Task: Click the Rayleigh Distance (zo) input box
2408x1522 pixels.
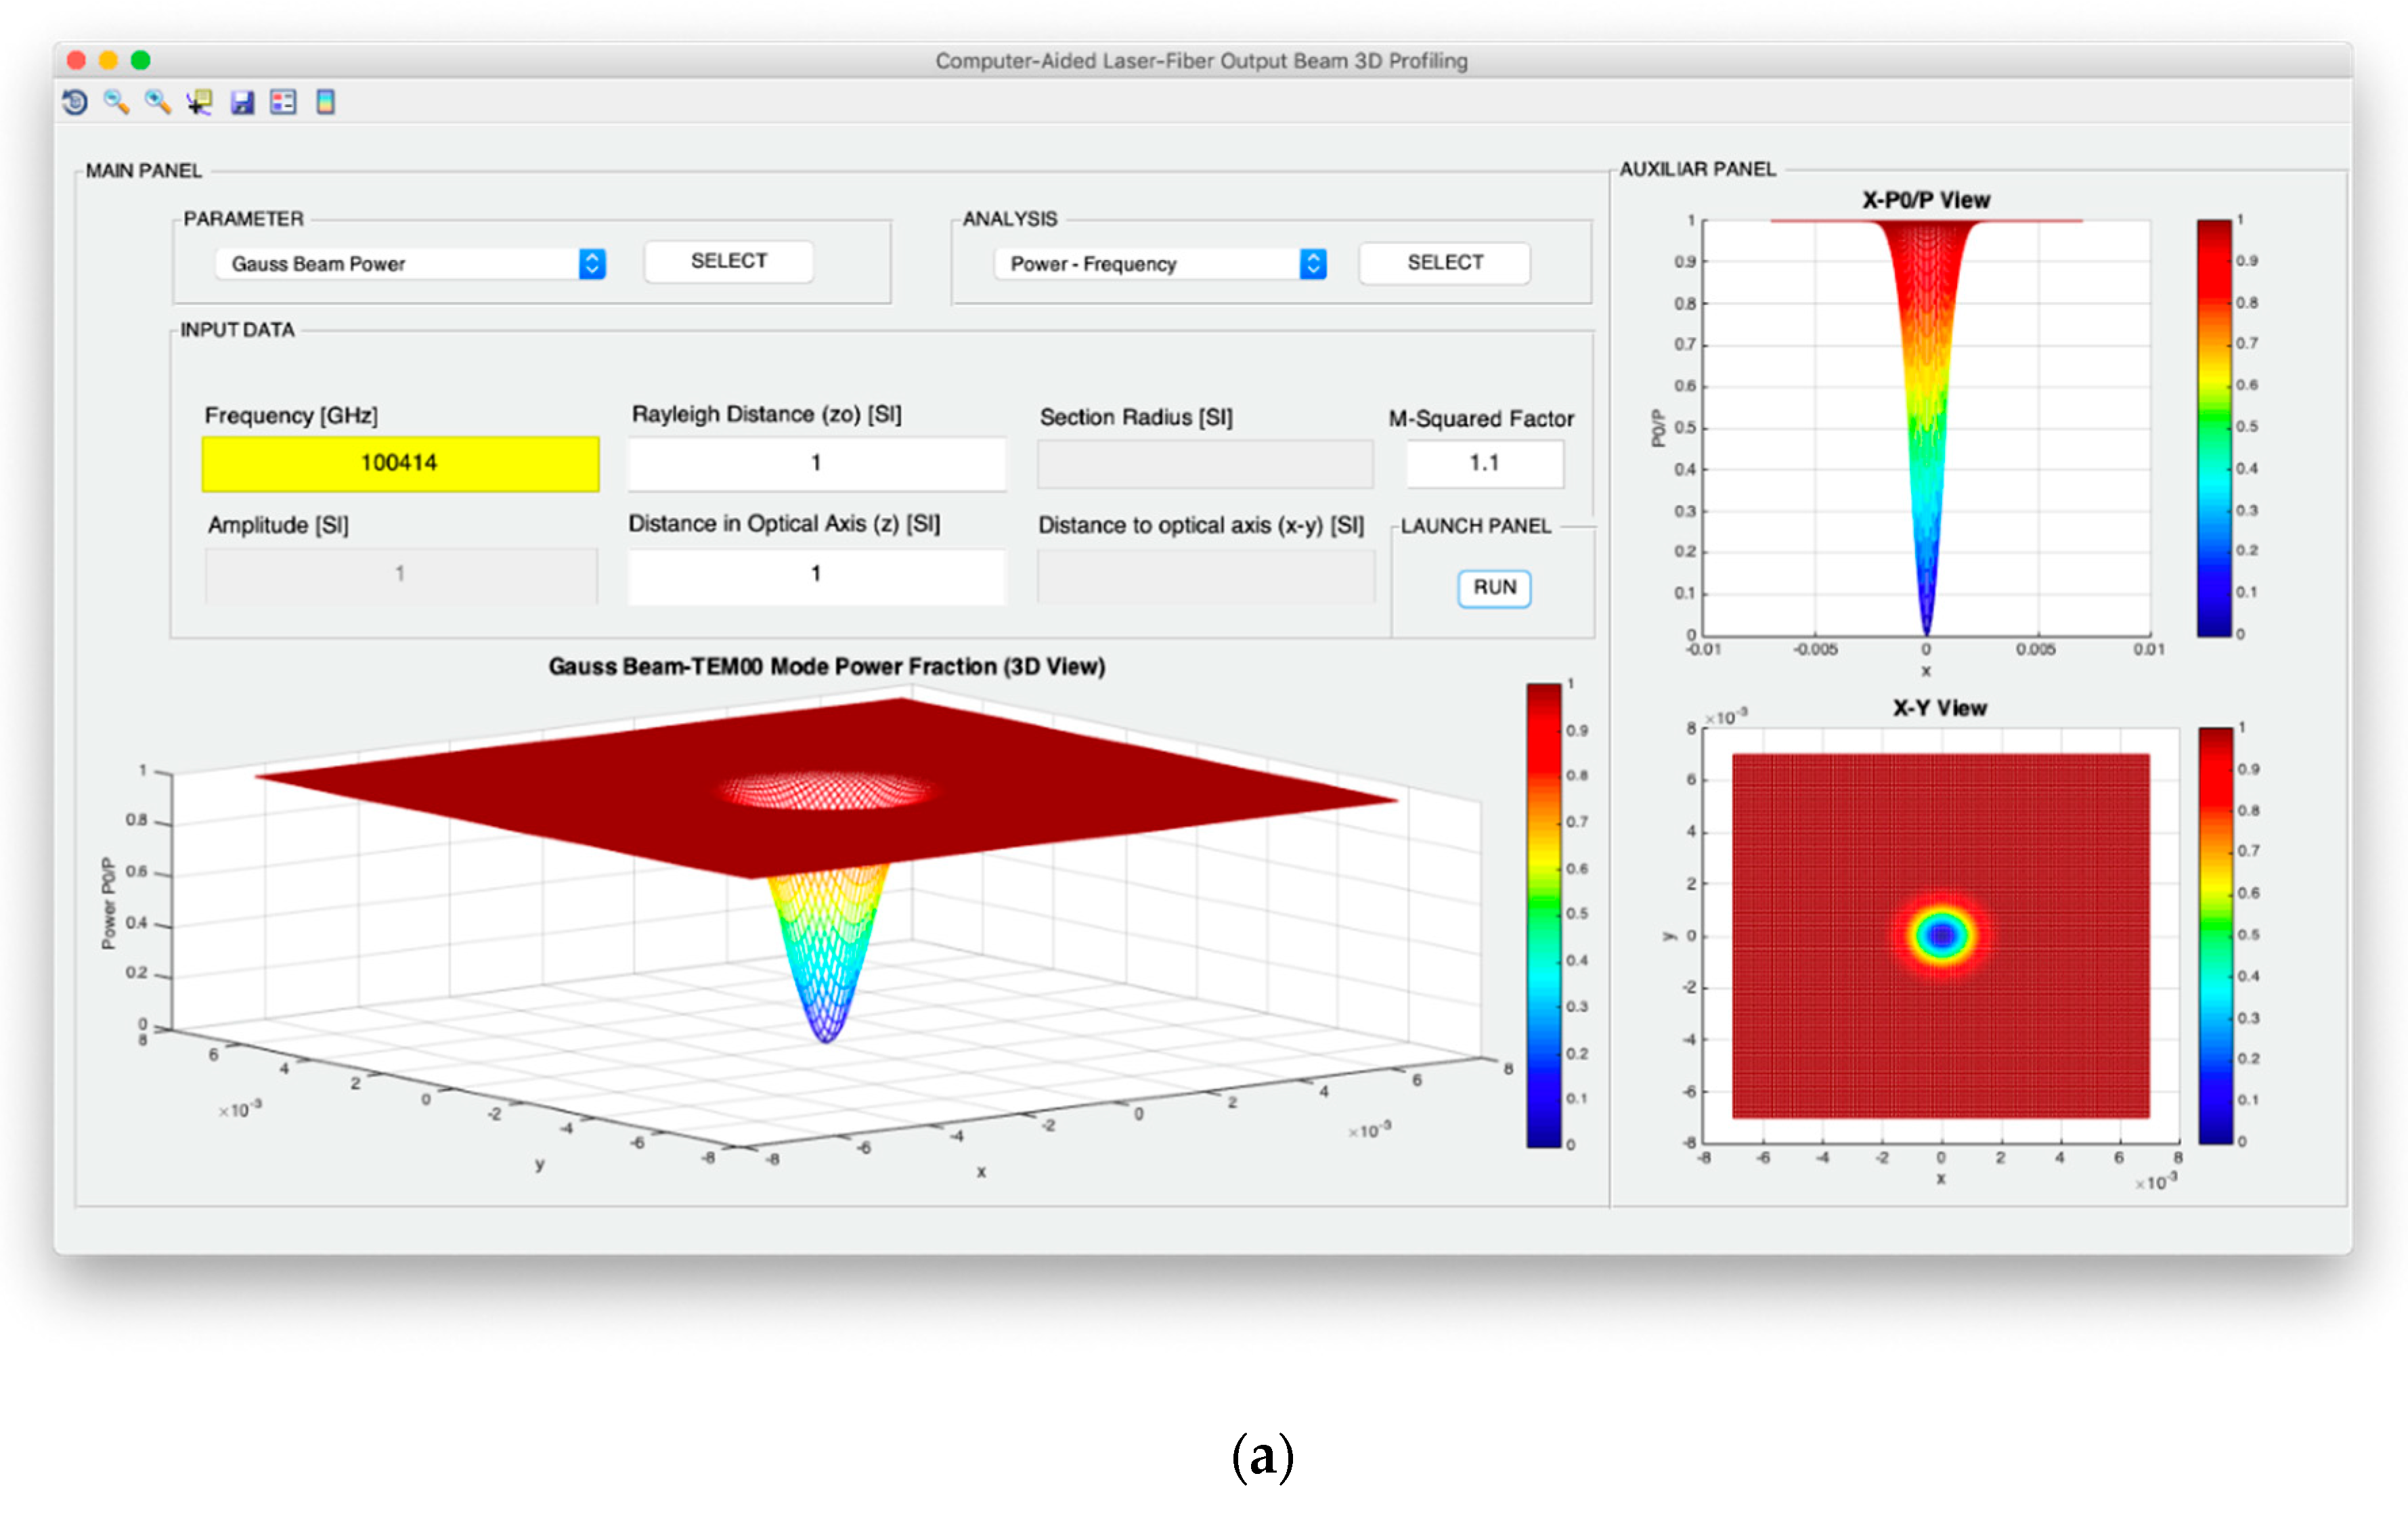Action: point(816,463)
